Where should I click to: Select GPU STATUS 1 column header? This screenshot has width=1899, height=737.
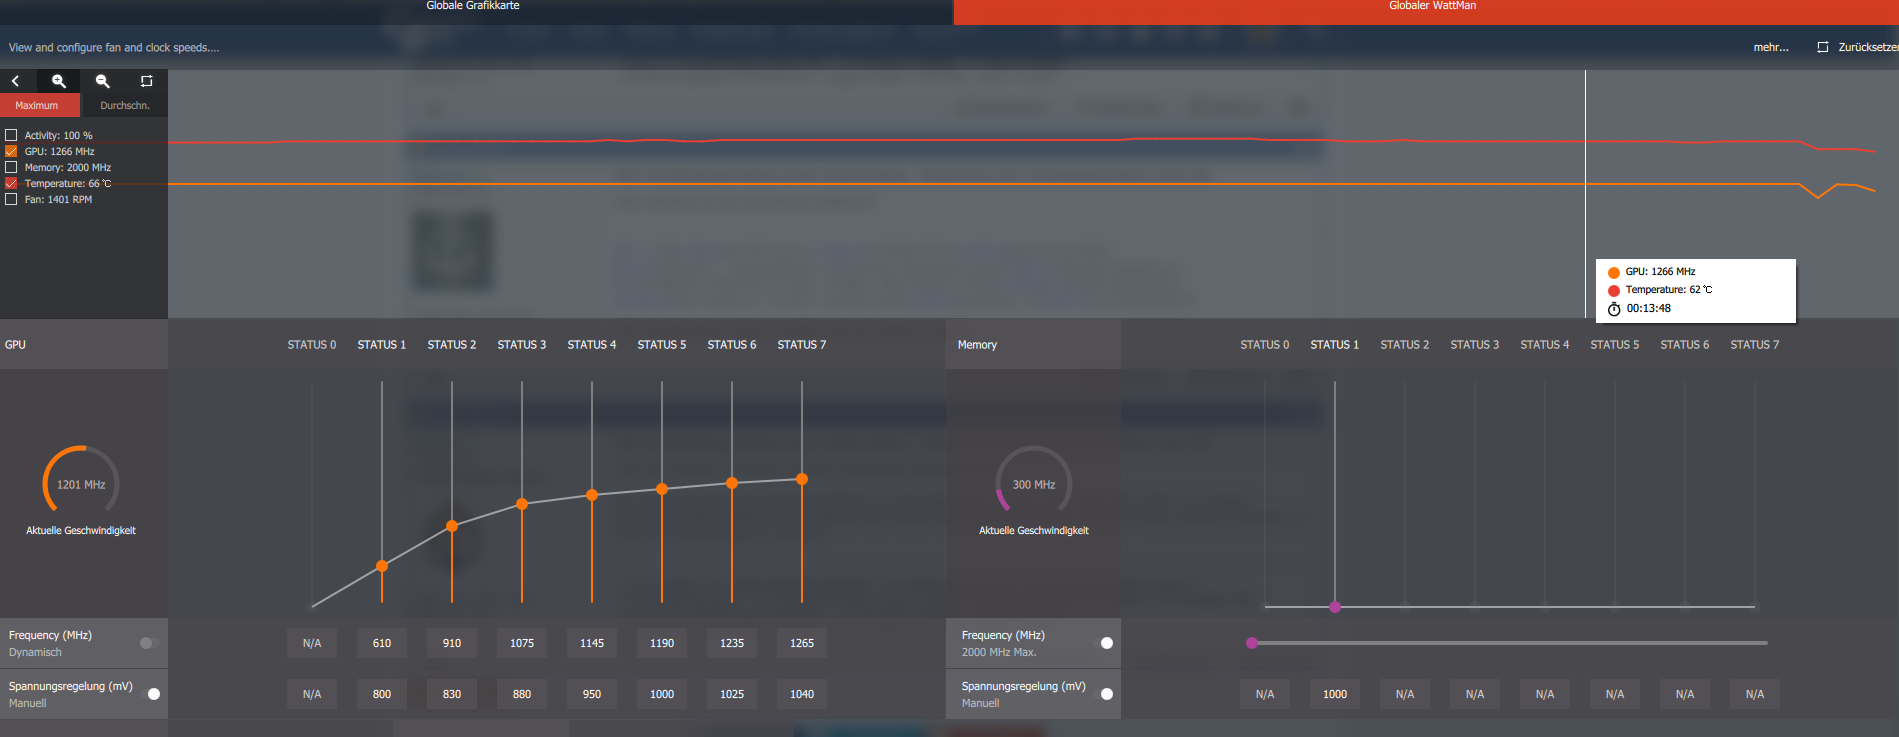click(382, 345)
